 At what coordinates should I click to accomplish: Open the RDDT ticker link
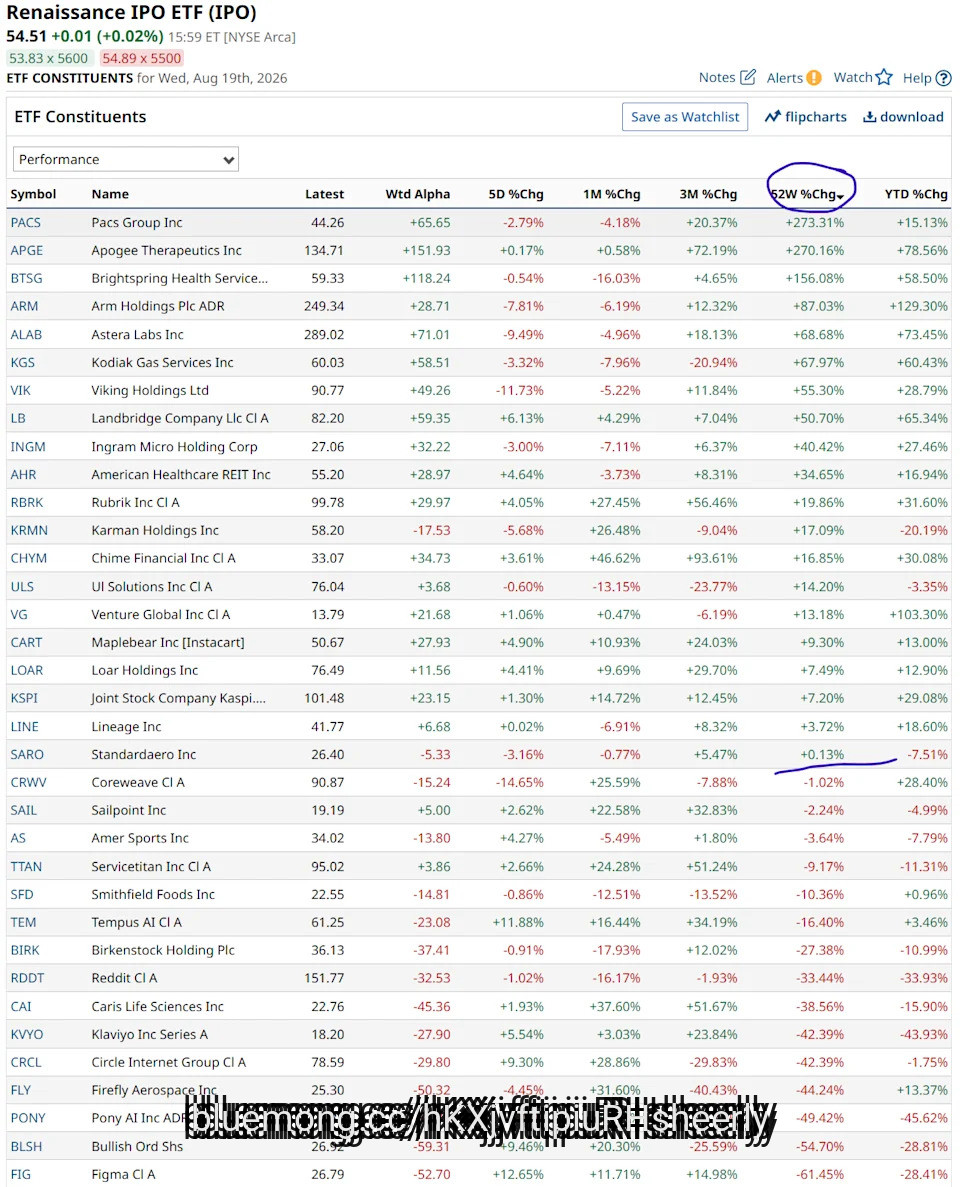point(27,978)
